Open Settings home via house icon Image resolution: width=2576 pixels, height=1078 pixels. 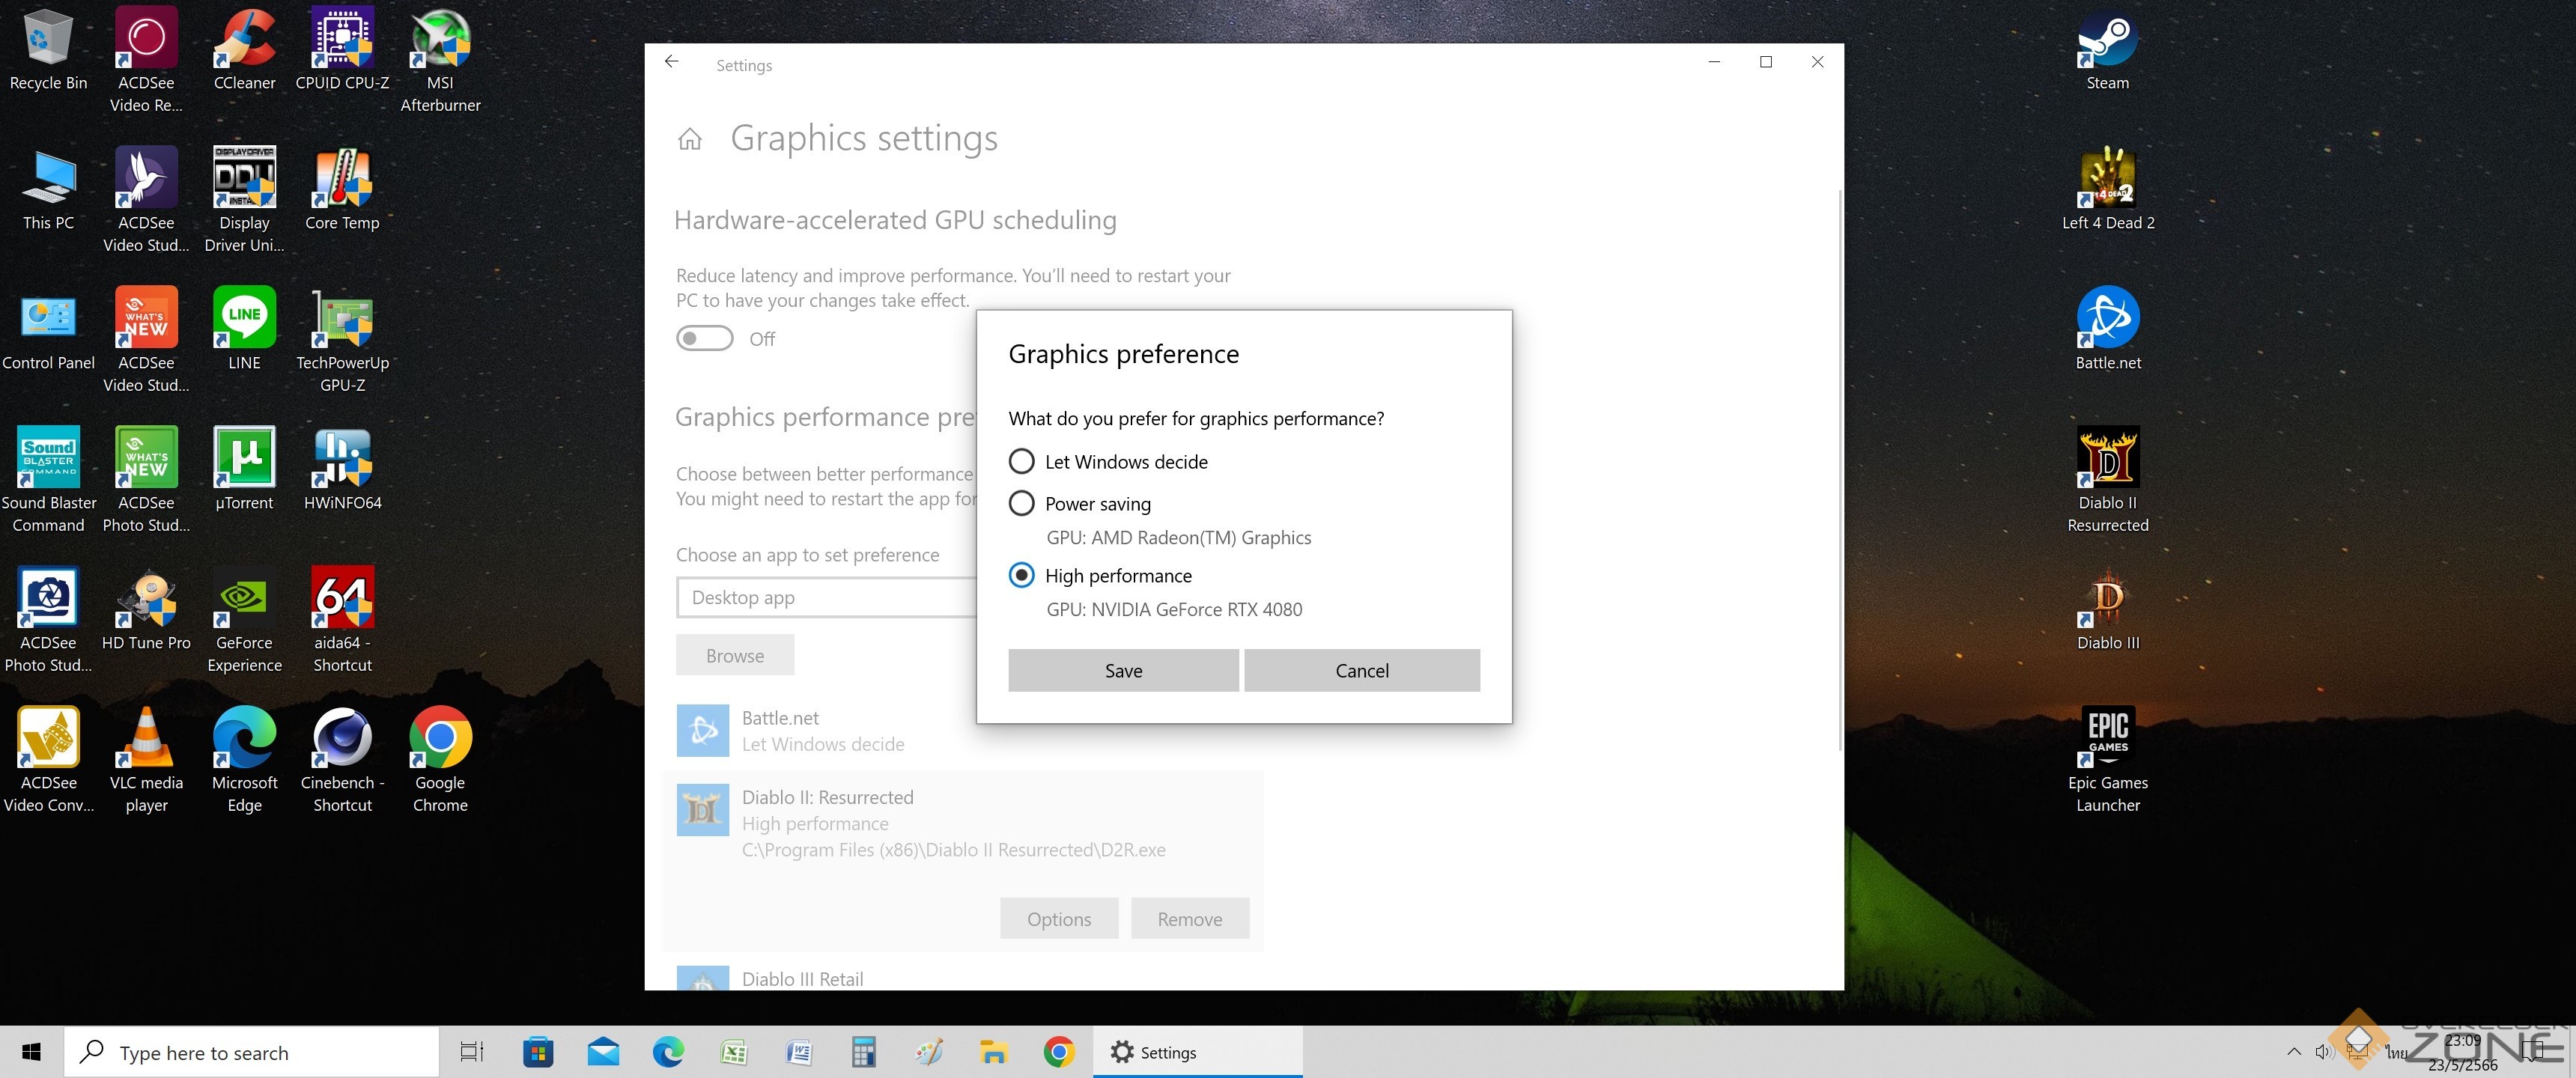(689, 138)
